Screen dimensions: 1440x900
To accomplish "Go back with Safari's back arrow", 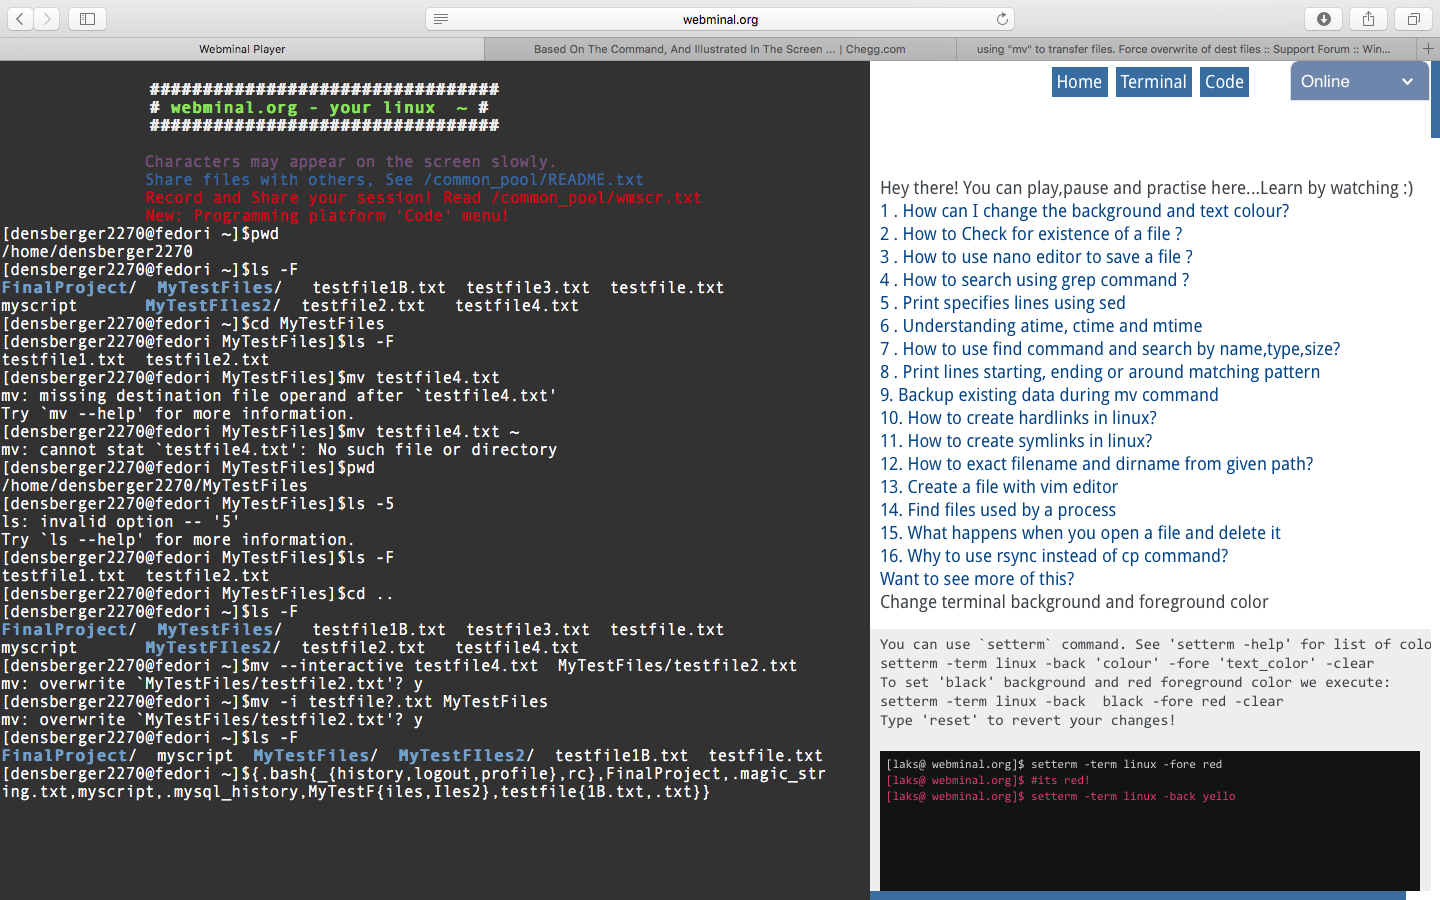I will [x=20, y=19].
